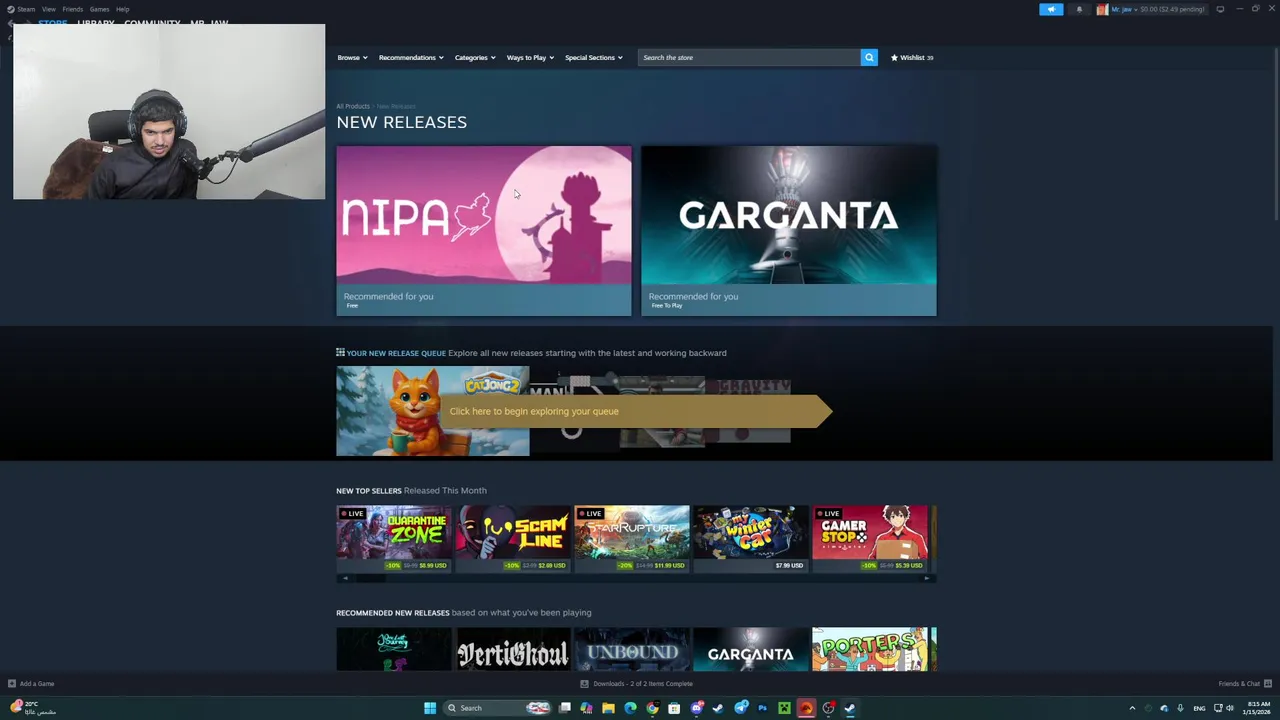Open the Help menu
The width and height of the screenshot is (1280, 720).
(122, 9)
